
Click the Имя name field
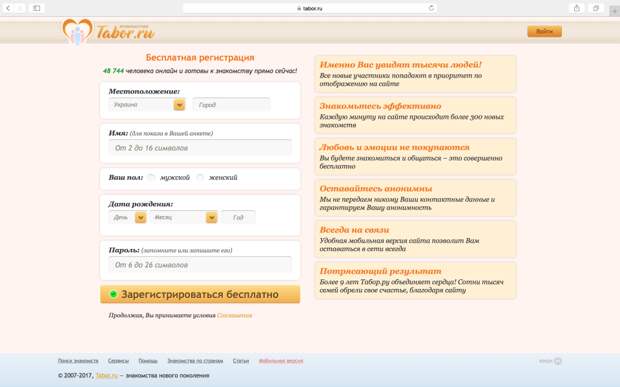pos(200,148)
